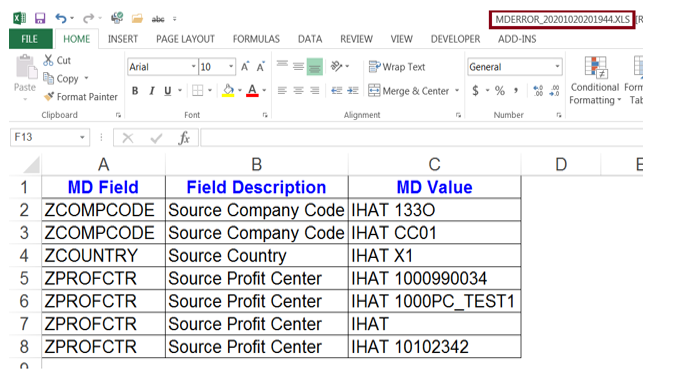Decrease indent icon
The height and width of the screenshot is (377, 684).
pyautogui.click(x=336, y=91)
